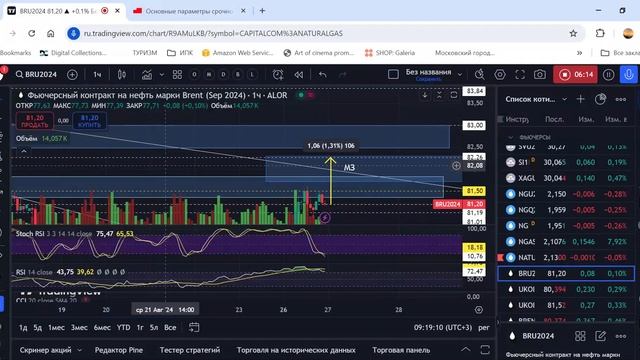Select the SI1 row in watchlist
The image size is (640, 360).
[566, 162]
